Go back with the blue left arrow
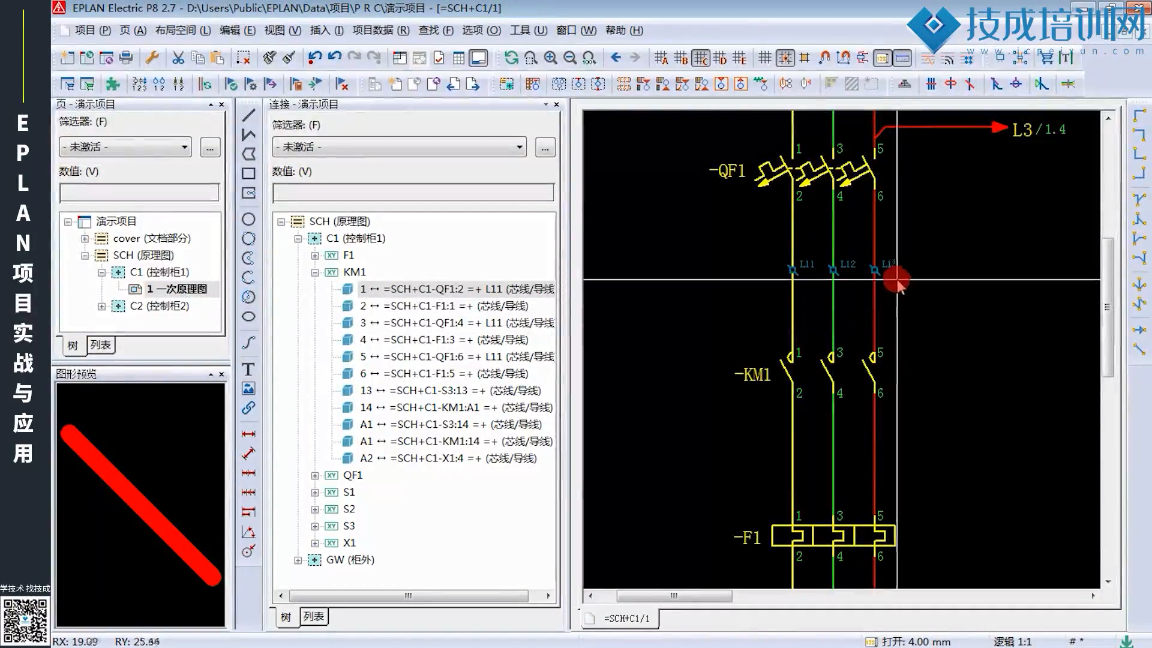1152x648 pixels. (616, 57)
